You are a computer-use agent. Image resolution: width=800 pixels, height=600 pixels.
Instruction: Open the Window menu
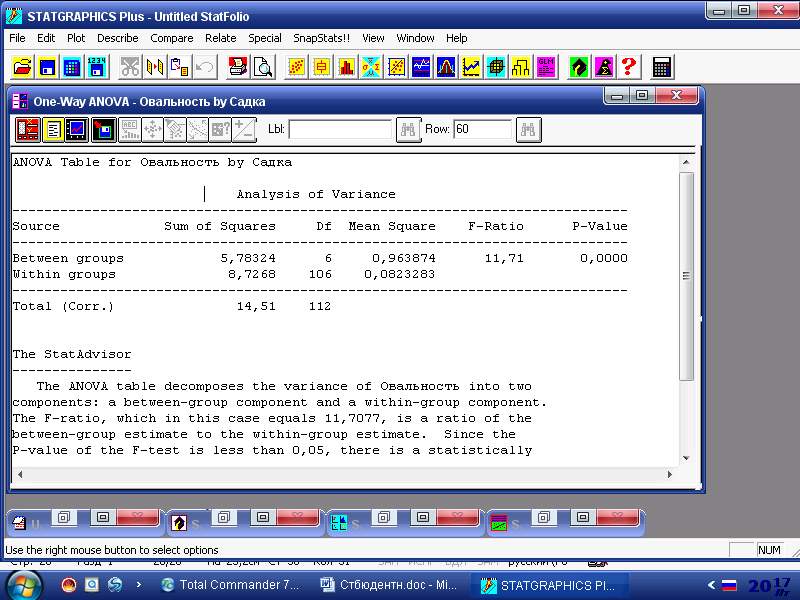pos(415,38)
